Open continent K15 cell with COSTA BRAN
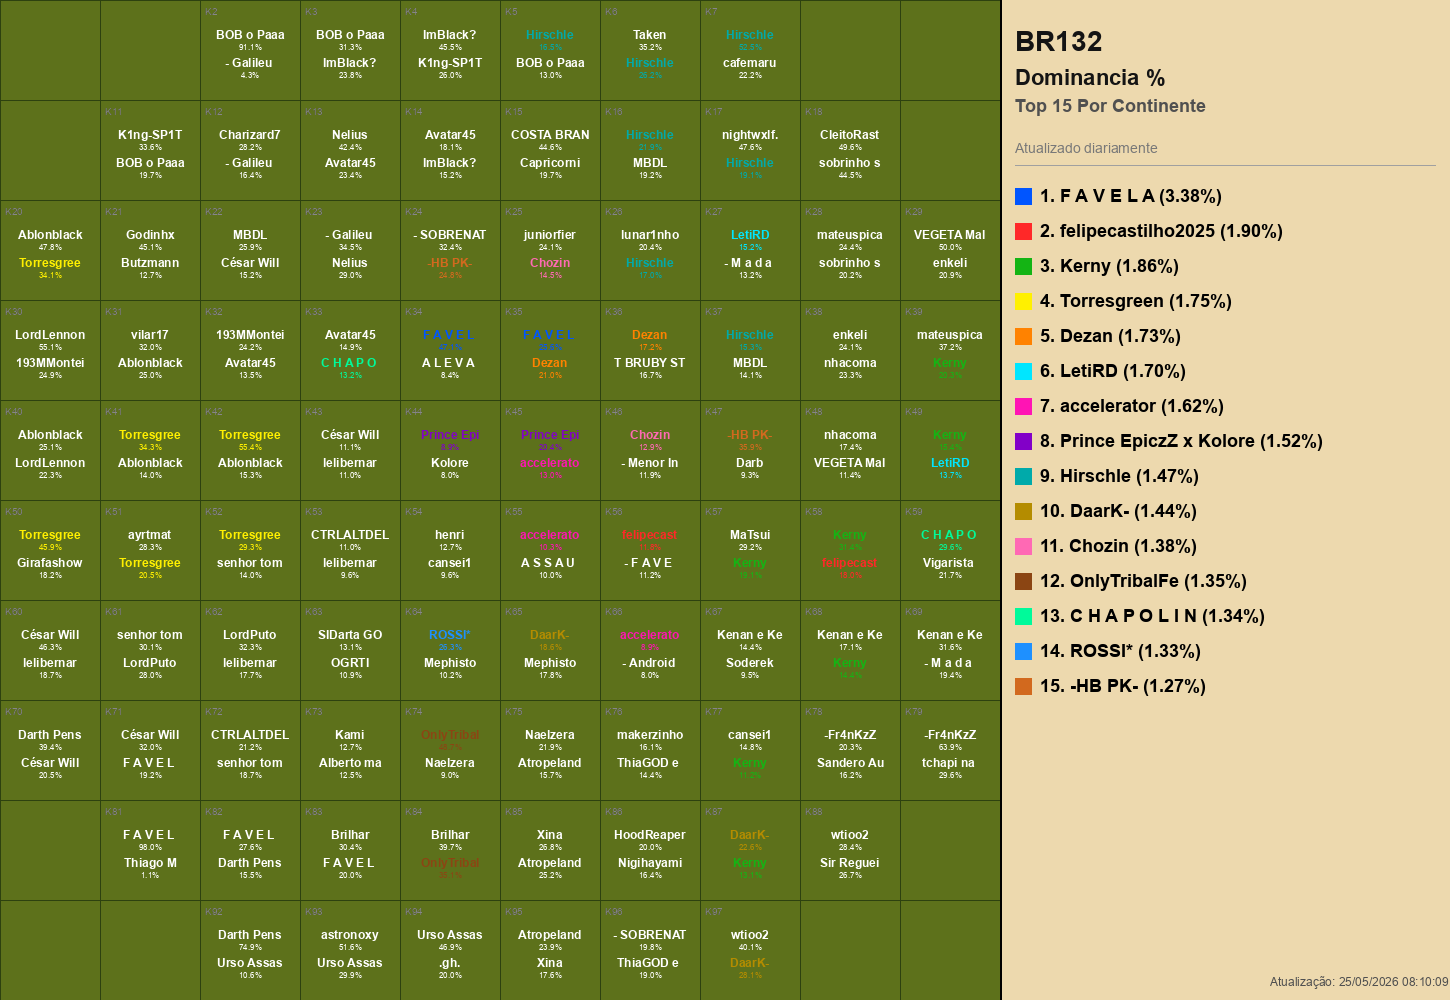 point(550,150)
